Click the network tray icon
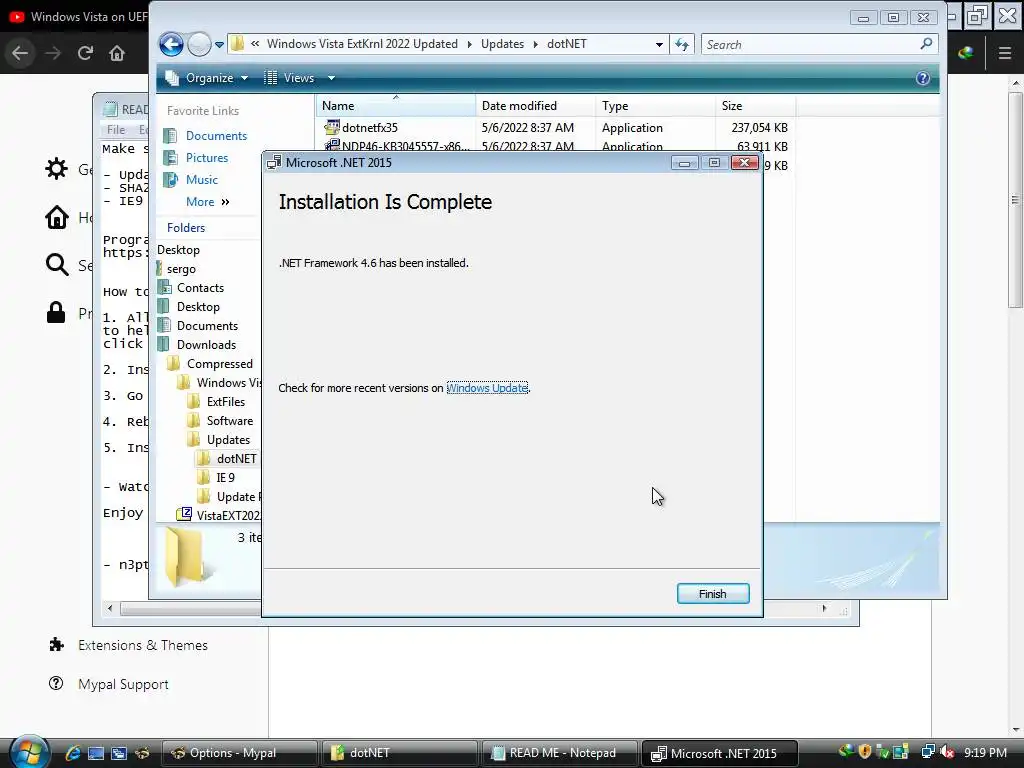The height and width of the screenshot is (768, 1024). pos(927,752)
